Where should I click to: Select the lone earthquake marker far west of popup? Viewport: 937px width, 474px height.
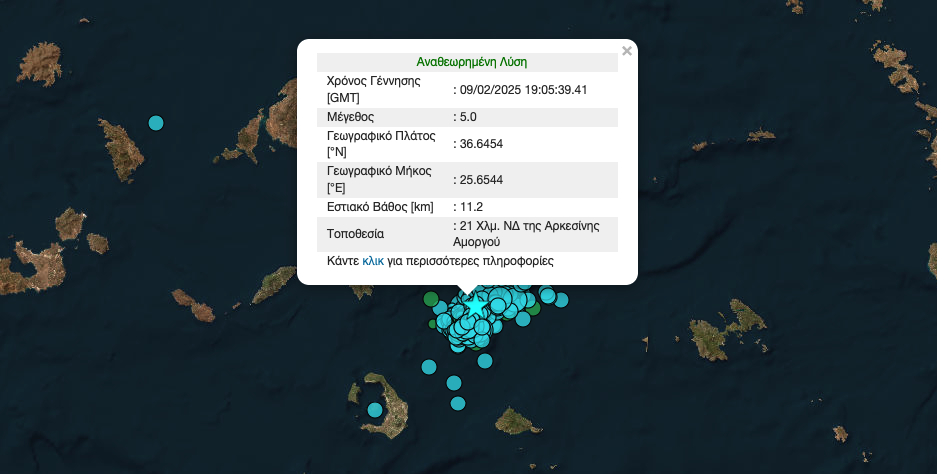click(x=156, y=123)
